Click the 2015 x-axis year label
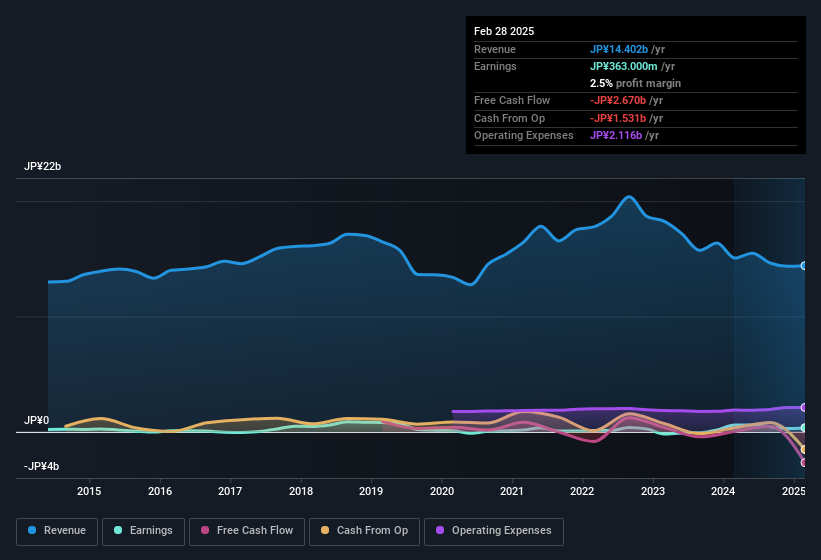Screen dimensions: 821x560 point(89,491)
